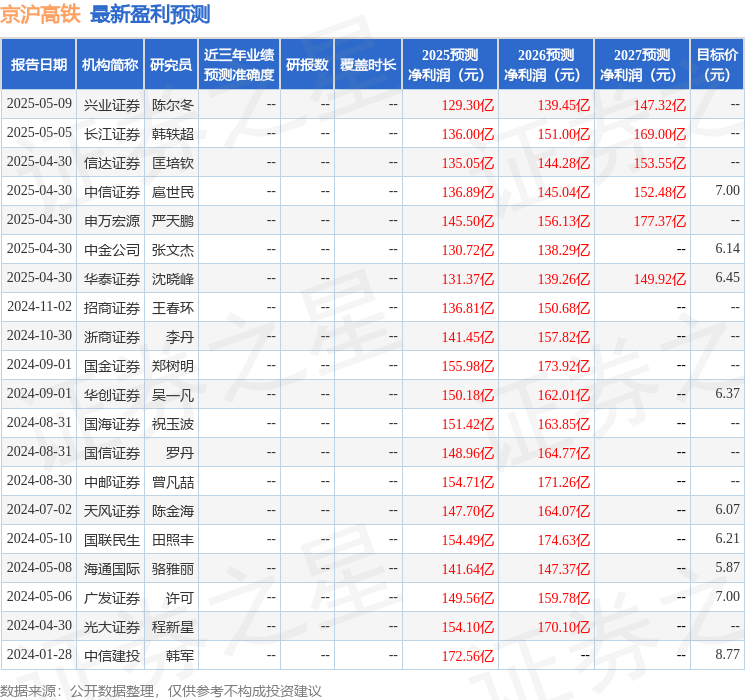Click the 近三年业绩预测准确度 column header
The image size is (745, 700).
click(x=238, y=65)
